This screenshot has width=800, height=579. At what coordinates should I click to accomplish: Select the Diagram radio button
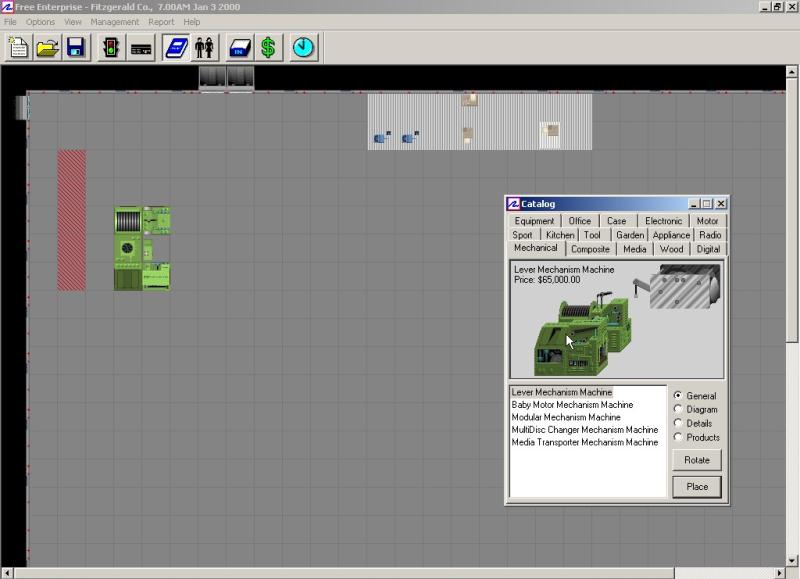pyautogui.click(x=679, y=410)
